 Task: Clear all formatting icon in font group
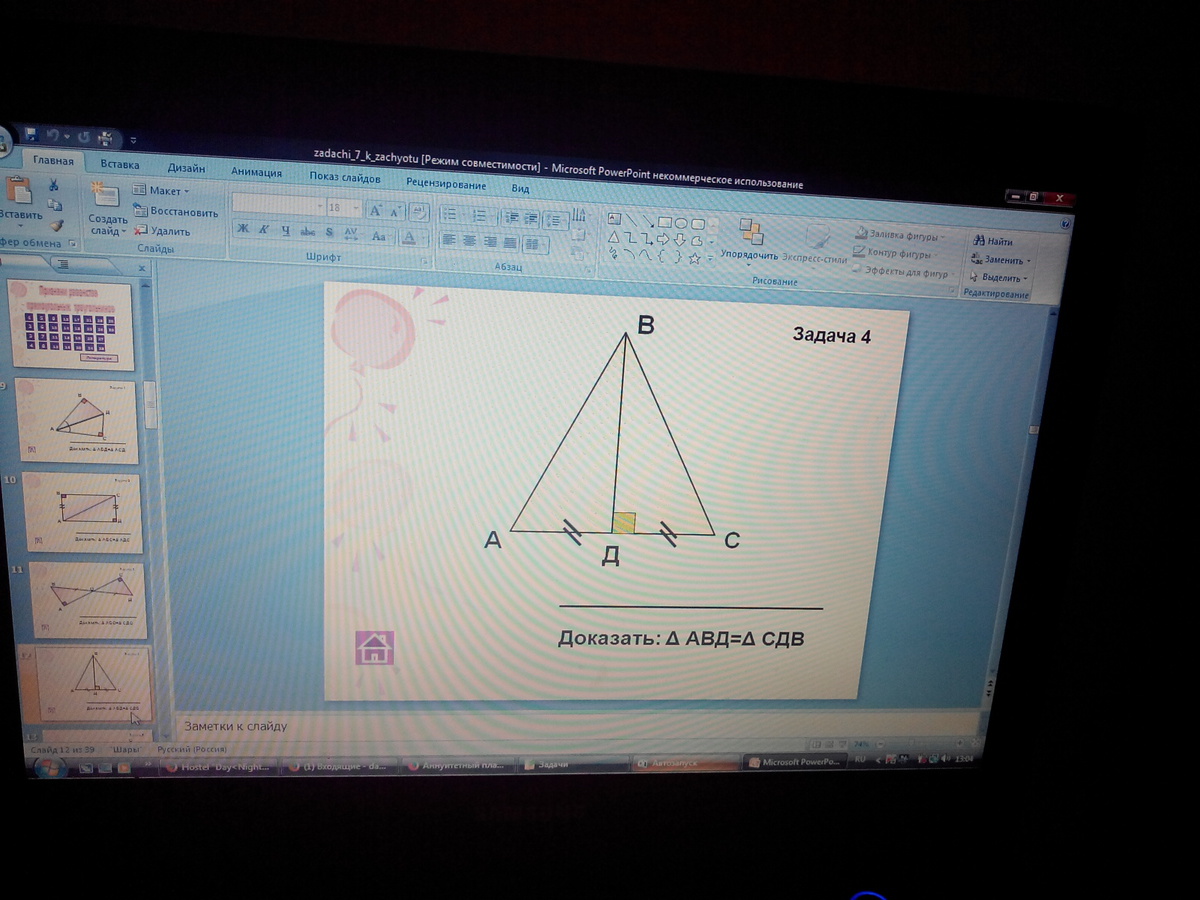click(x=420, y=212)
